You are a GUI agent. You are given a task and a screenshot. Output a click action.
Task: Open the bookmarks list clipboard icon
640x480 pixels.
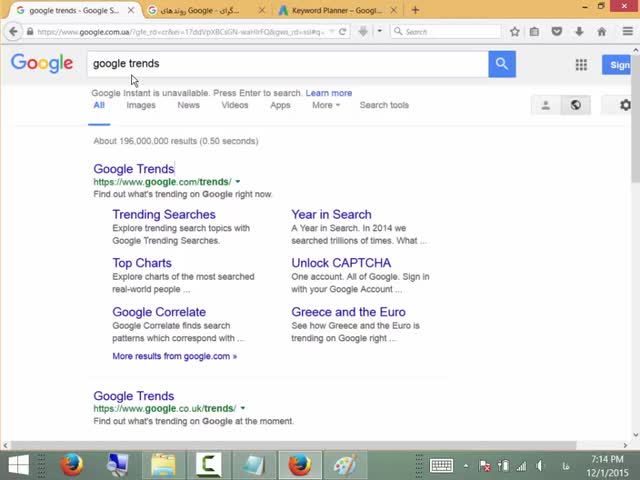(534, 31)
